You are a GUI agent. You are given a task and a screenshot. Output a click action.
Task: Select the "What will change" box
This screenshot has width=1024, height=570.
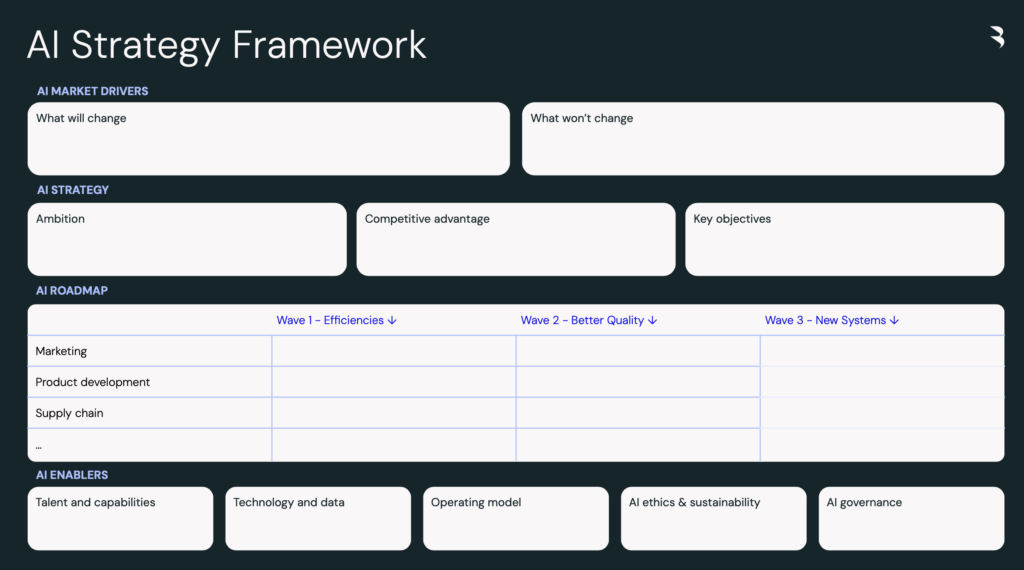point(268,139)
